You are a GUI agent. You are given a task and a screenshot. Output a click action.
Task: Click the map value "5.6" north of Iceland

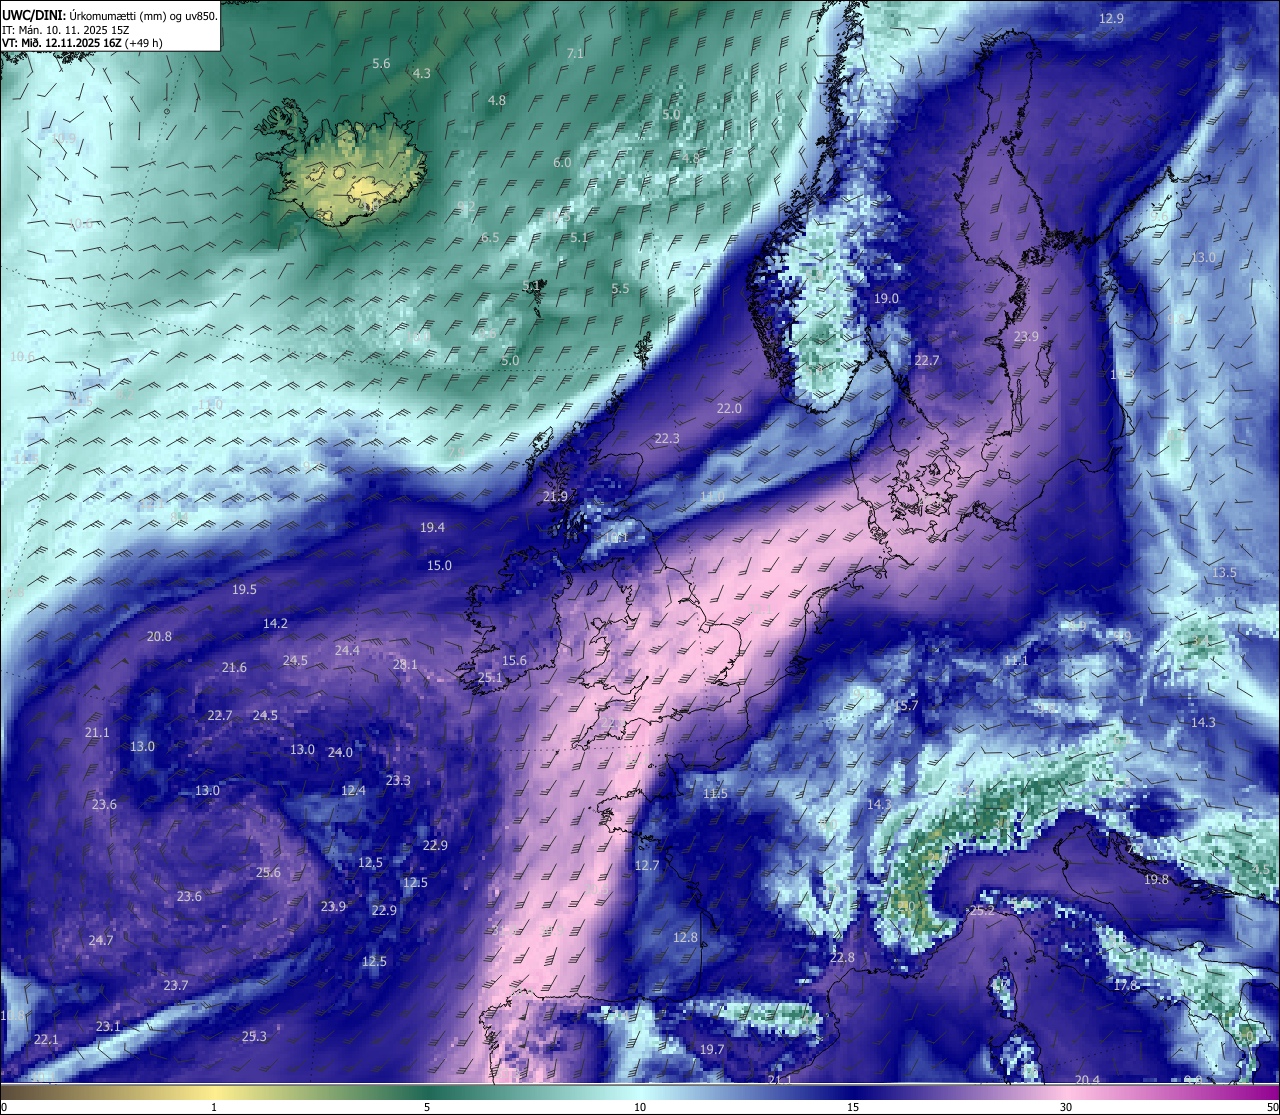(381, 64)
